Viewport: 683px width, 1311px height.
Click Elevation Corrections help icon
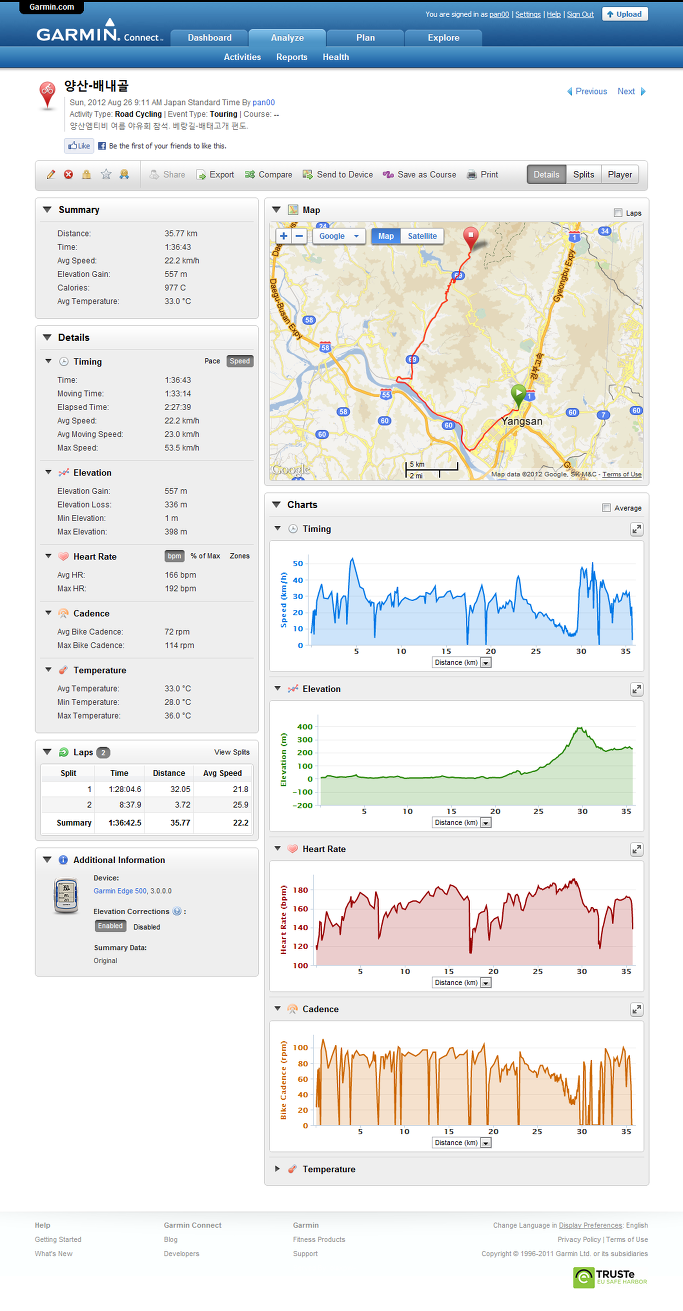pyautogui.click(x=177, y=911)
